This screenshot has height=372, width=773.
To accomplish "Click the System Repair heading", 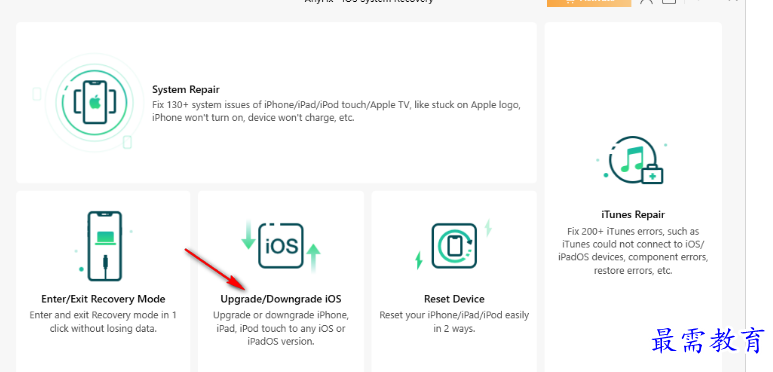I will click(x=185, y=90).
